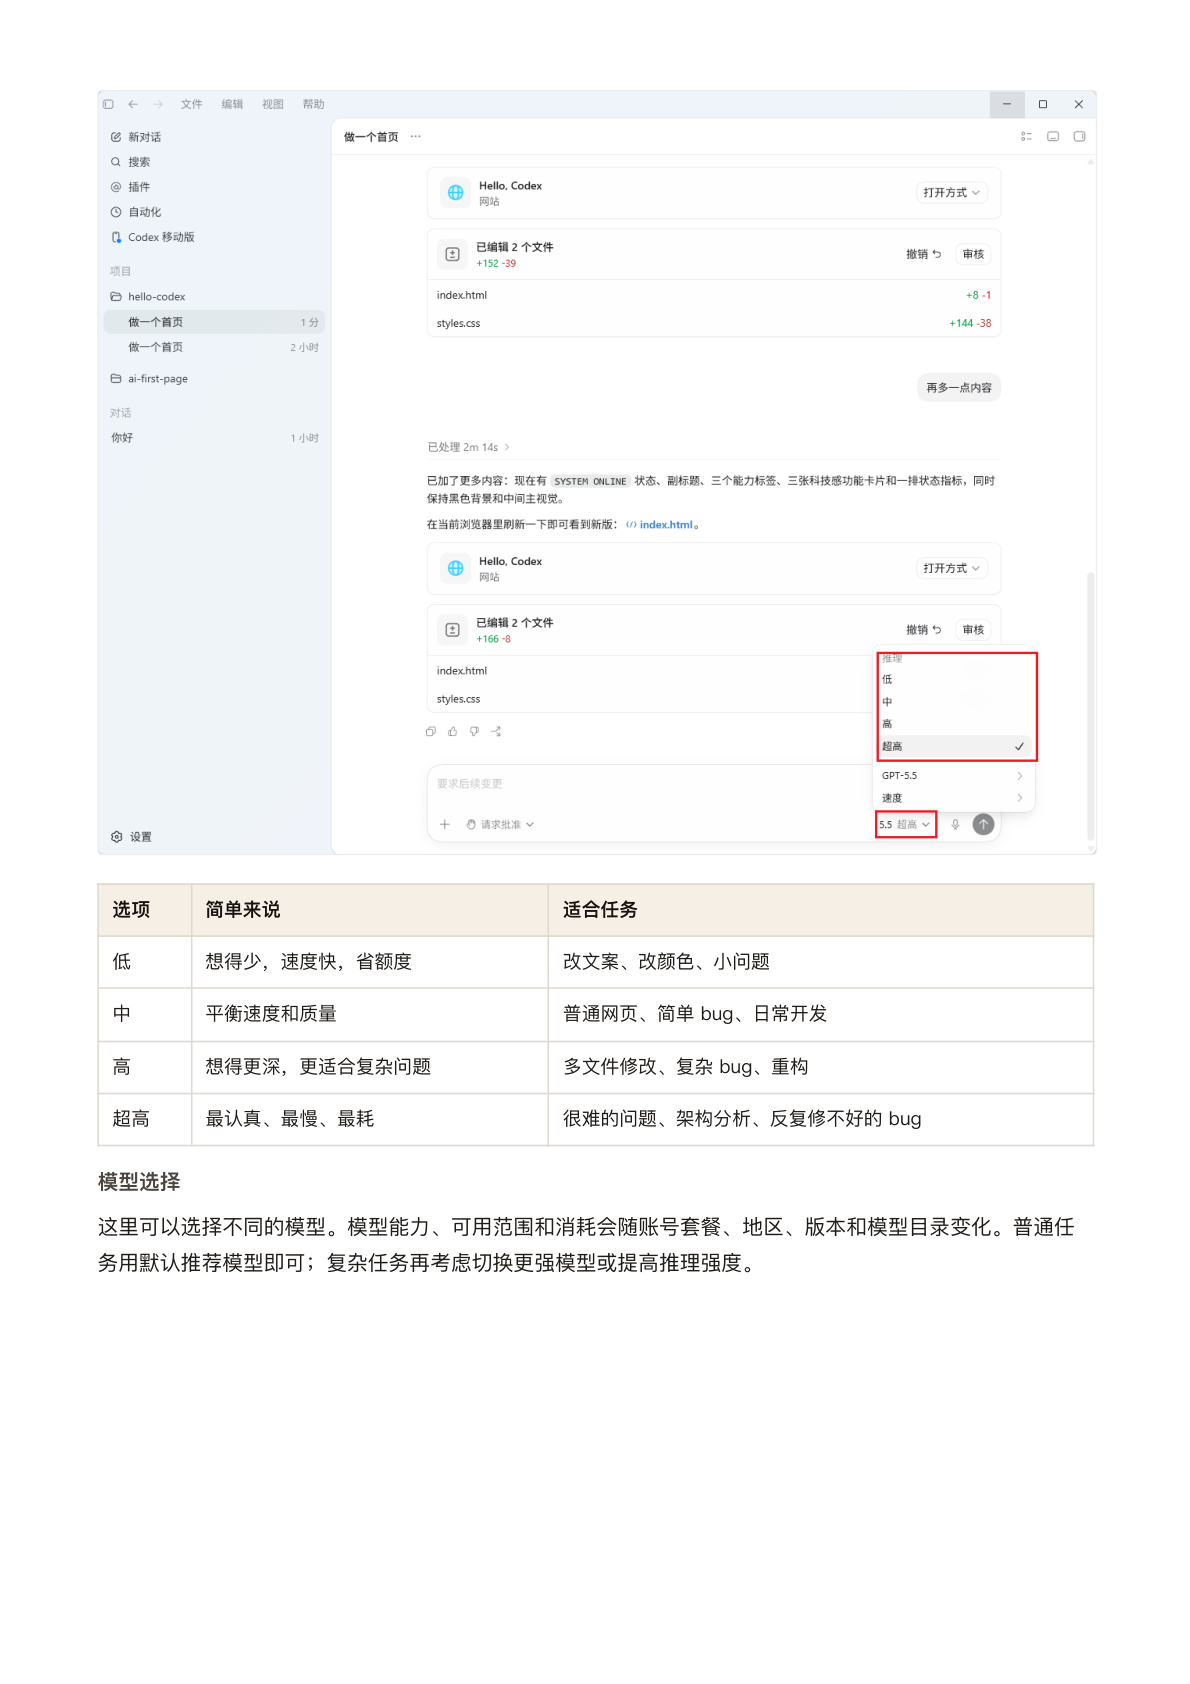Click the diff icon next to +152 -39

[x=452, y=255]
